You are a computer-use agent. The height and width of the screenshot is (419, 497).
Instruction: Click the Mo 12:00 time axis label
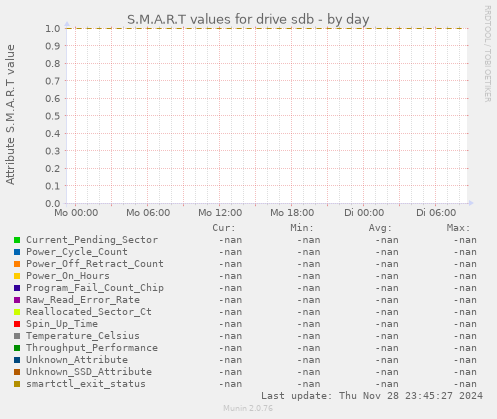[220, 213]
